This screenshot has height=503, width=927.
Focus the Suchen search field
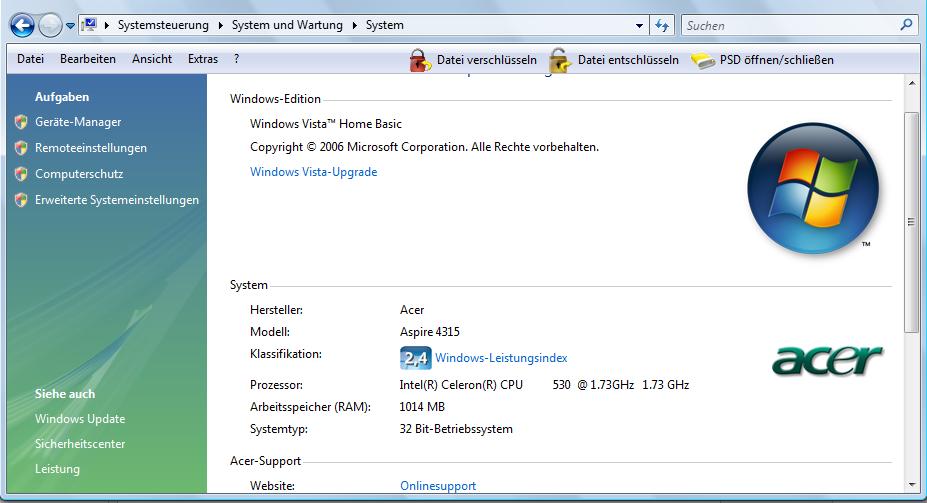pos(790,25)
